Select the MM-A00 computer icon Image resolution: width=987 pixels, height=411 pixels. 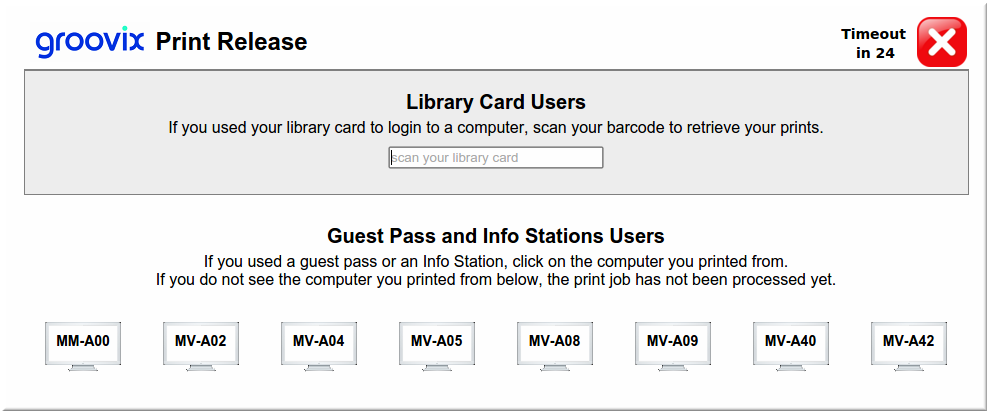[83, 342]
